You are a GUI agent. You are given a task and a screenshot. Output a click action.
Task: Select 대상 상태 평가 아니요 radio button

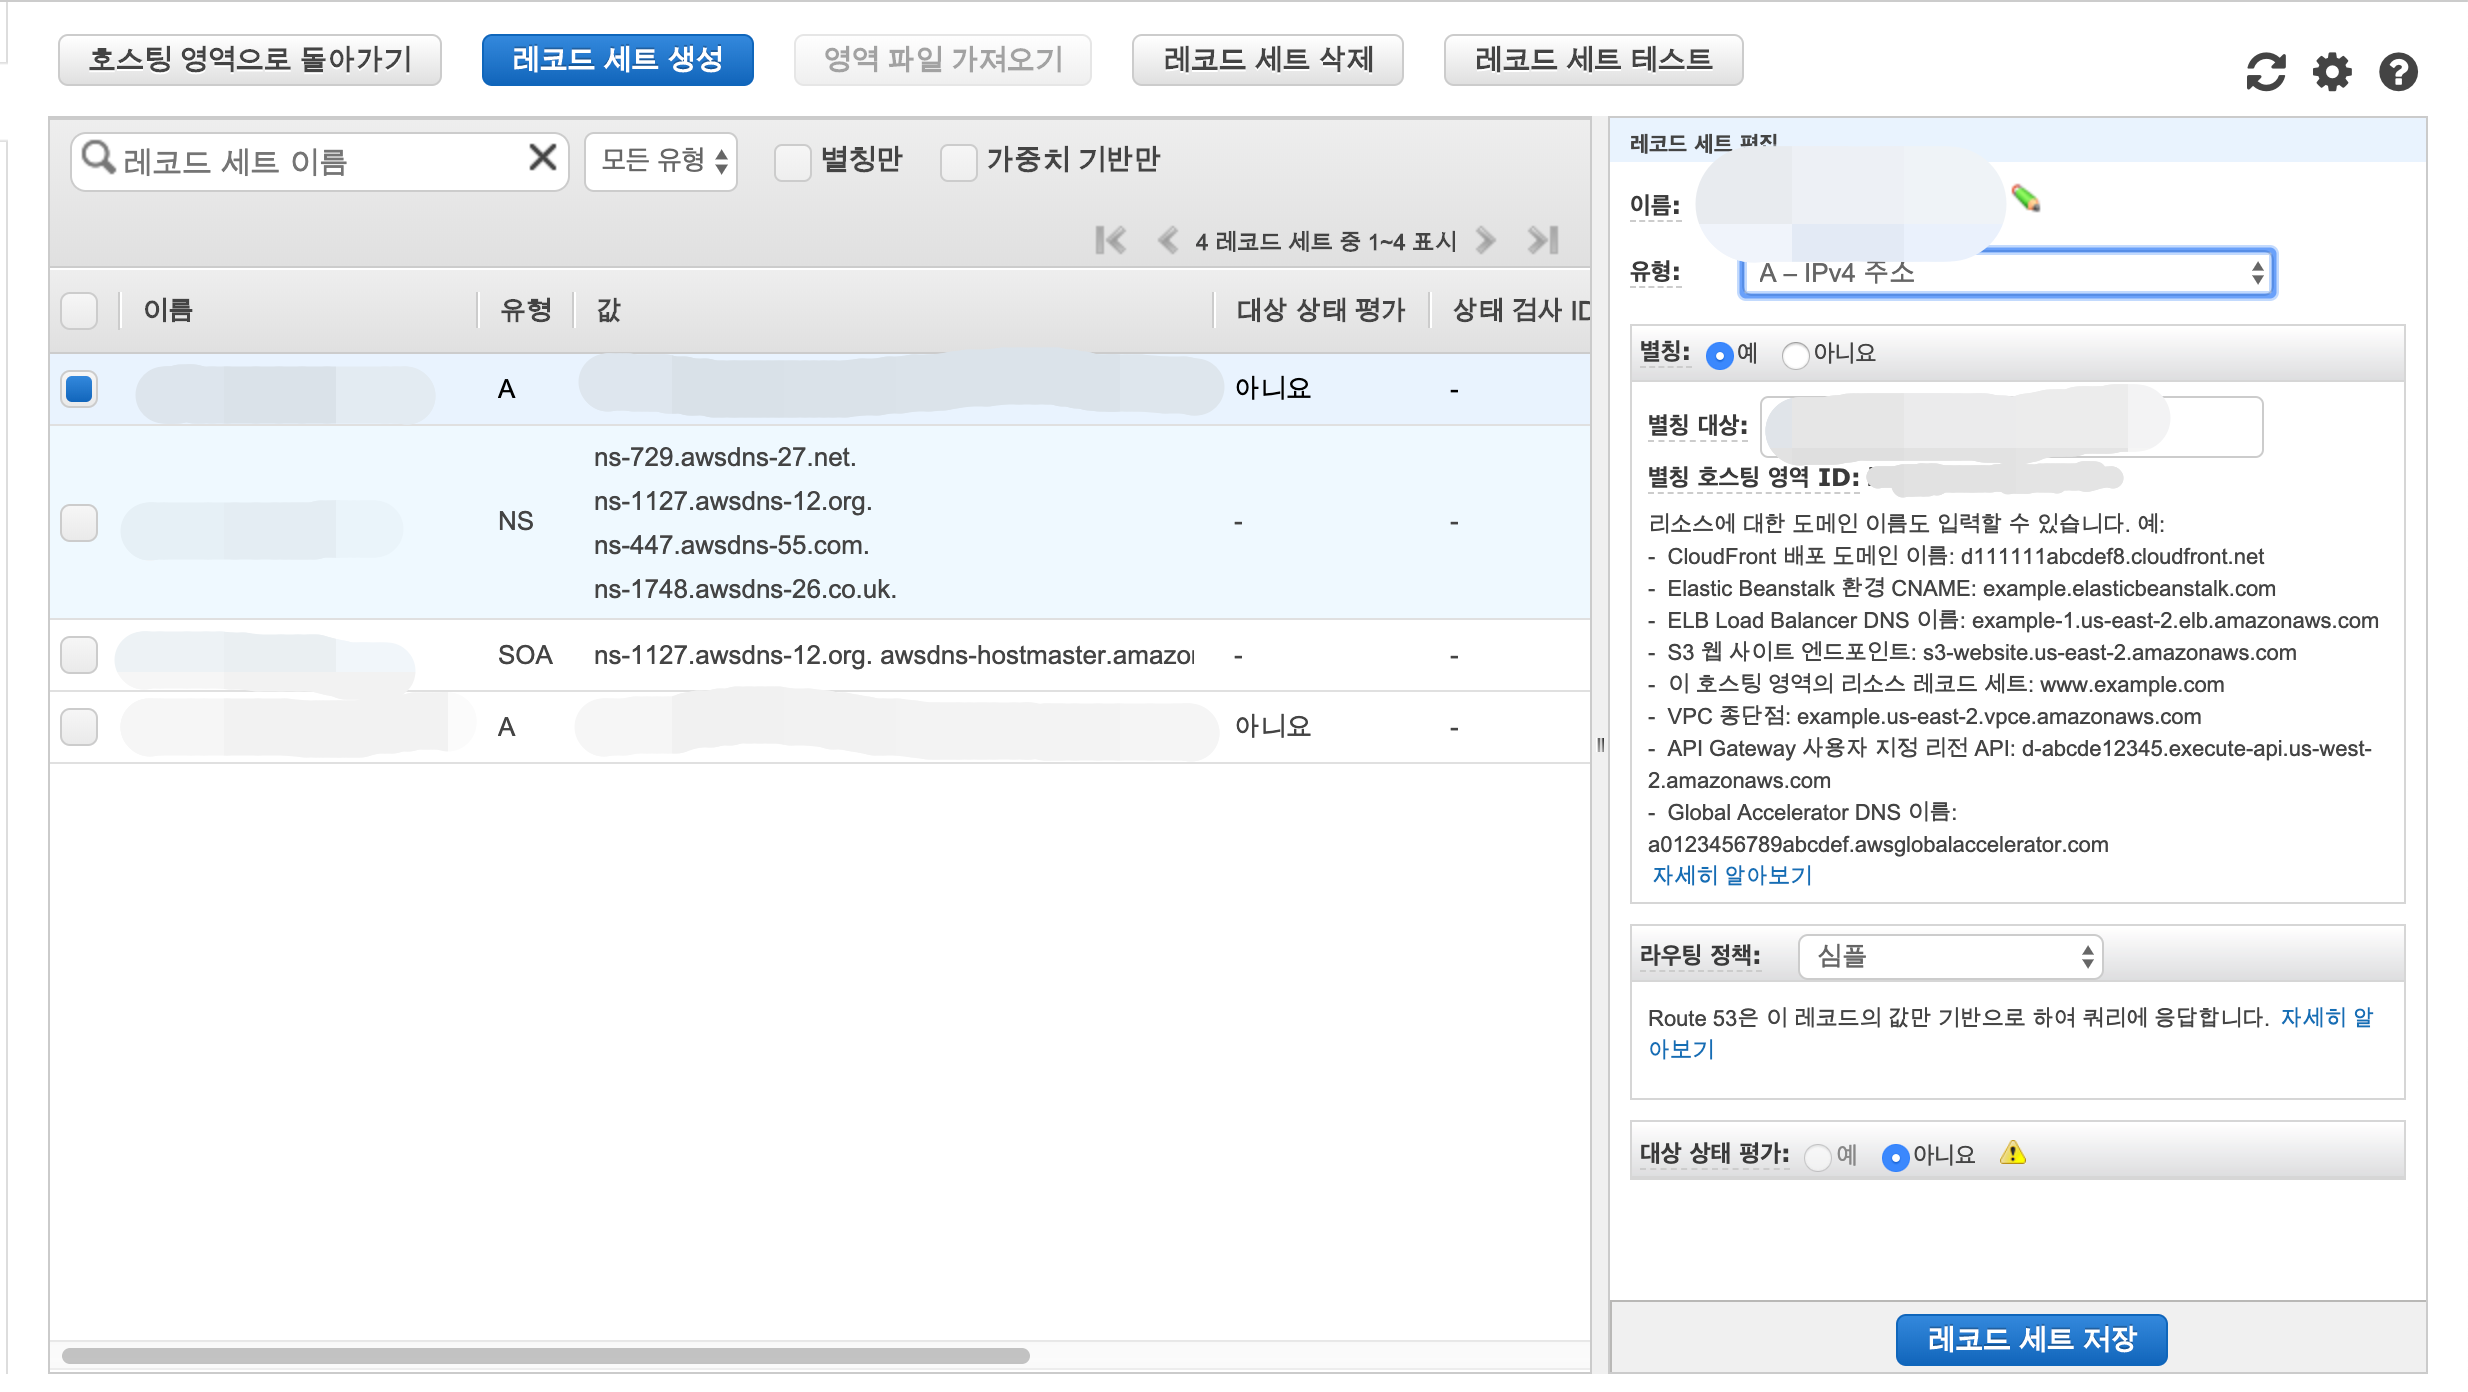tap(1895, 1157)
